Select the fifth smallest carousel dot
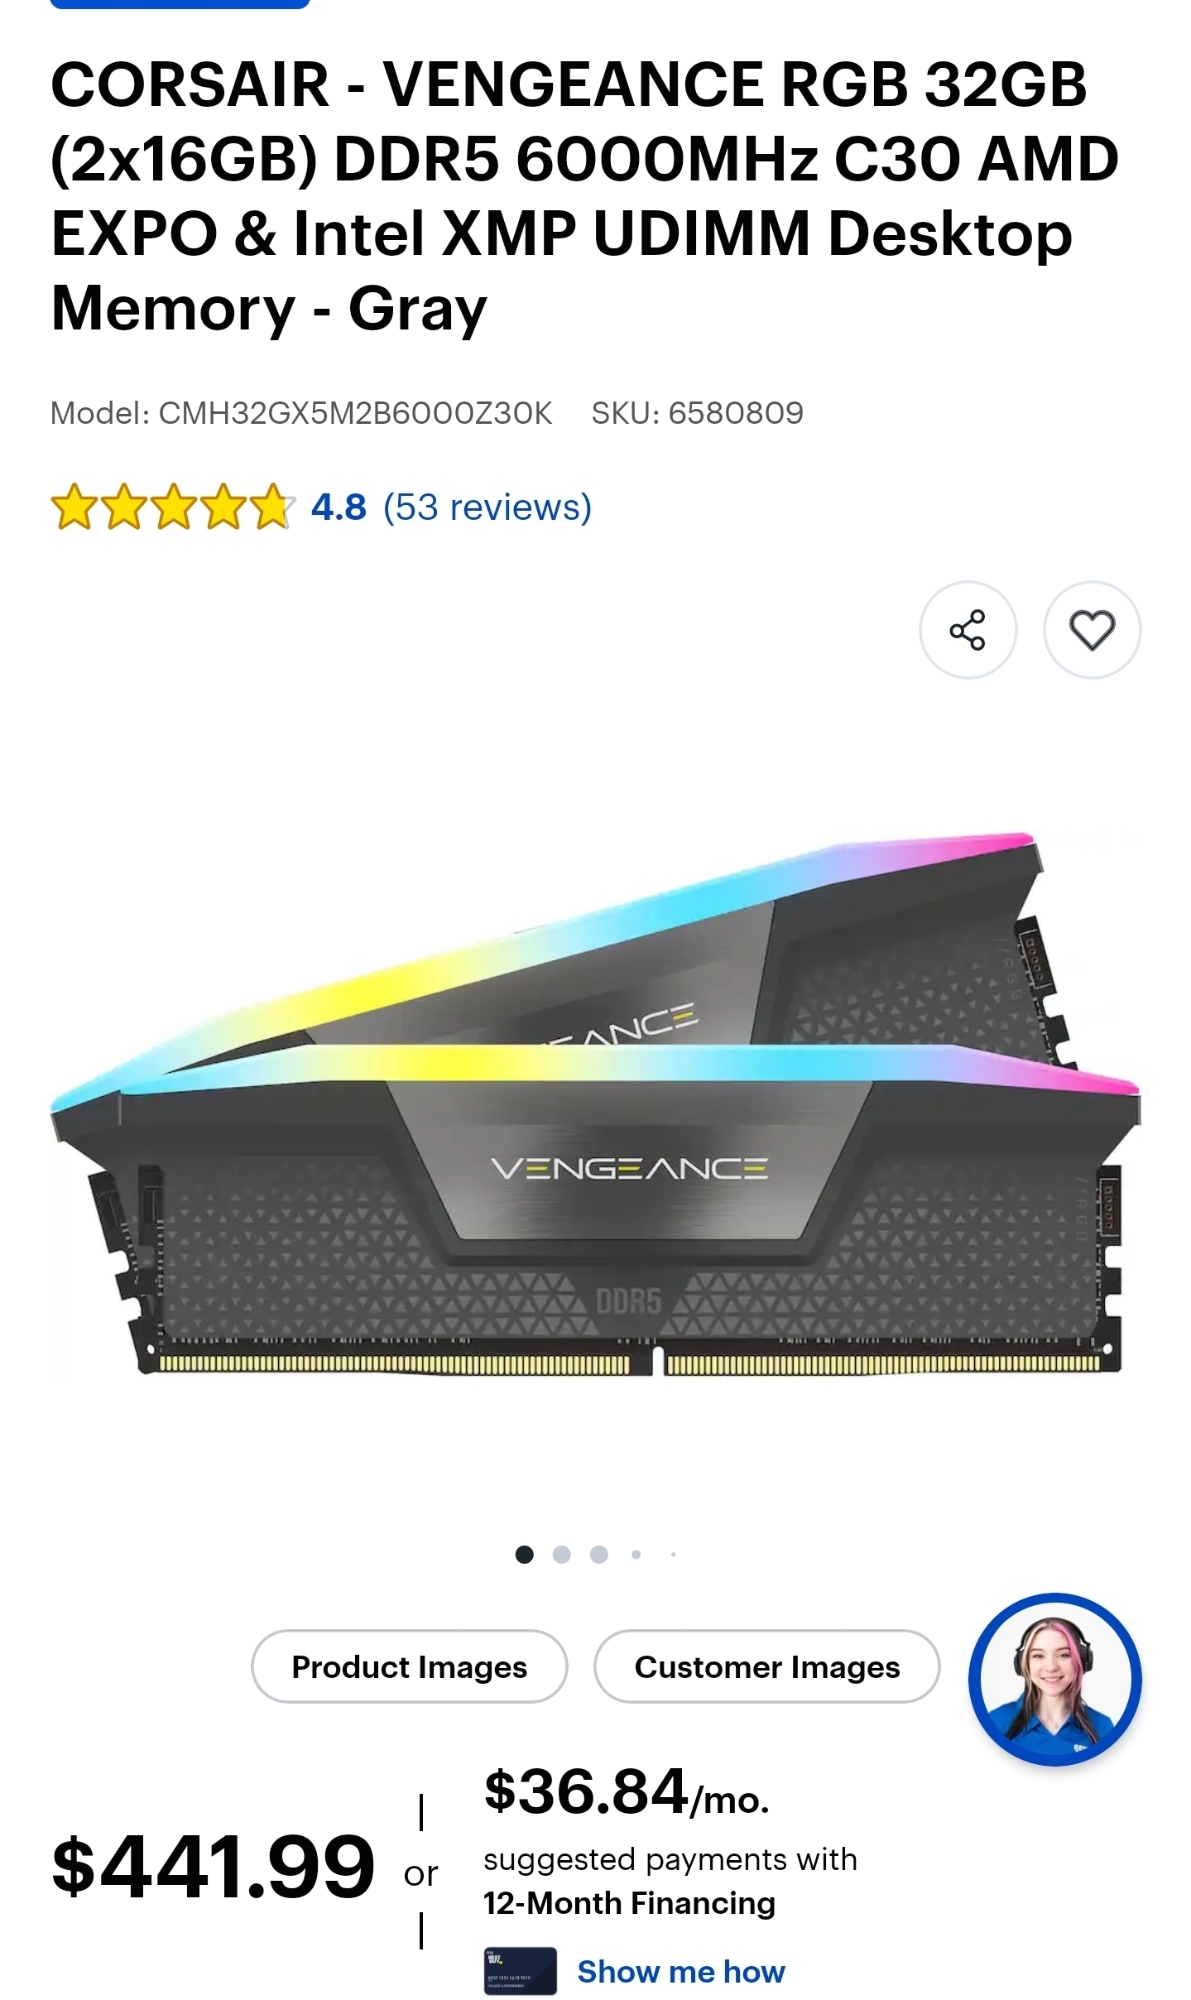 674,1554
